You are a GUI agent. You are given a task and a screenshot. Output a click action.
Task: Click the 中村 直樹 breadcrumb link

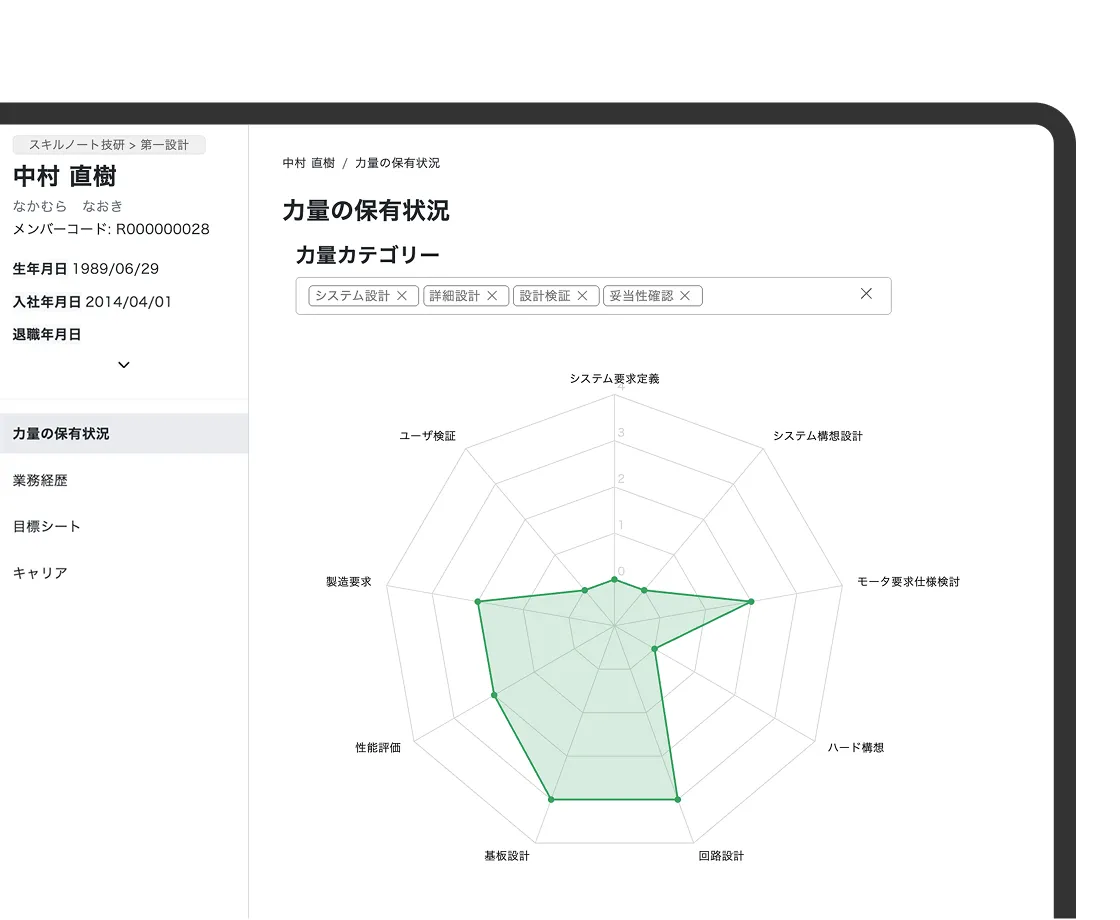coord(308,163)
